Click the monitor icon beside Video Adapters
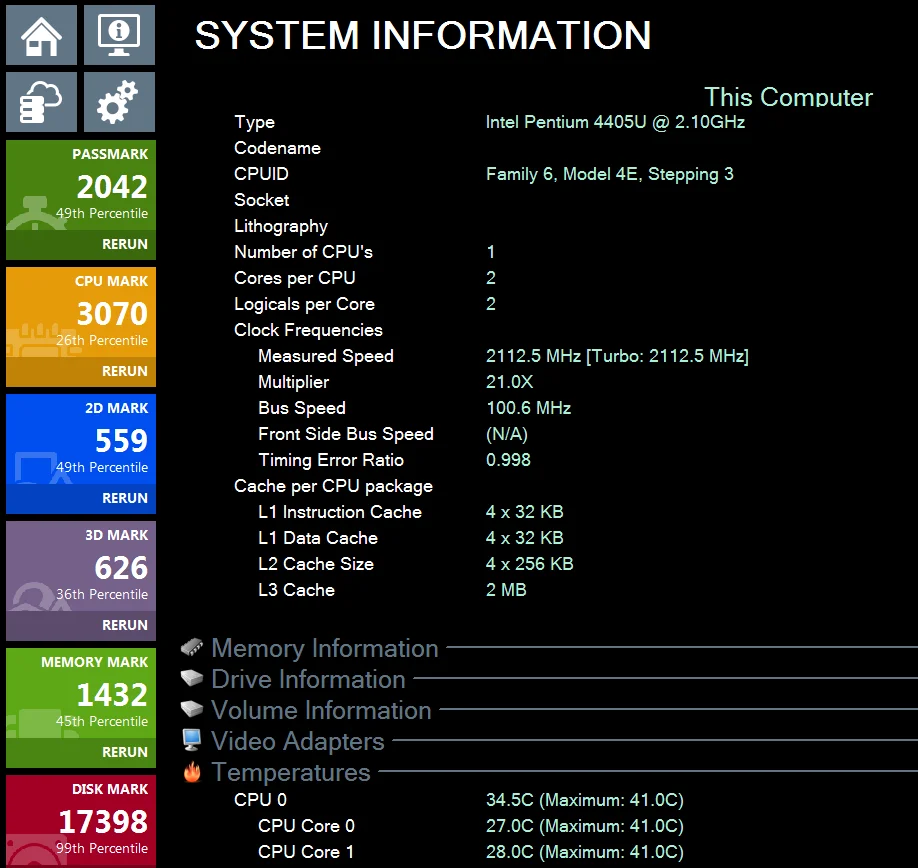 click(x=192, y=740)
